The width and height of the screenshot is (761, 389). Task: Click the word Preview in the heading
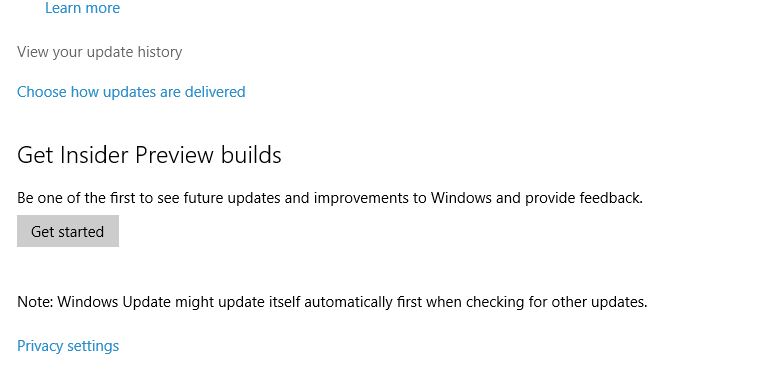click(x=174, y=155)
